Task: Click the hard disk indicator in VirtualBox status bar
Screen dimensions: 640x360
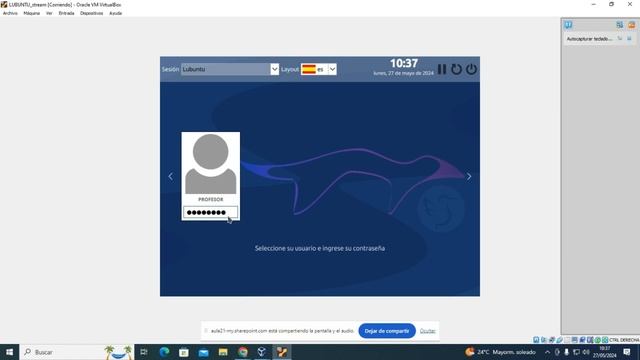Action: [536, 340]
